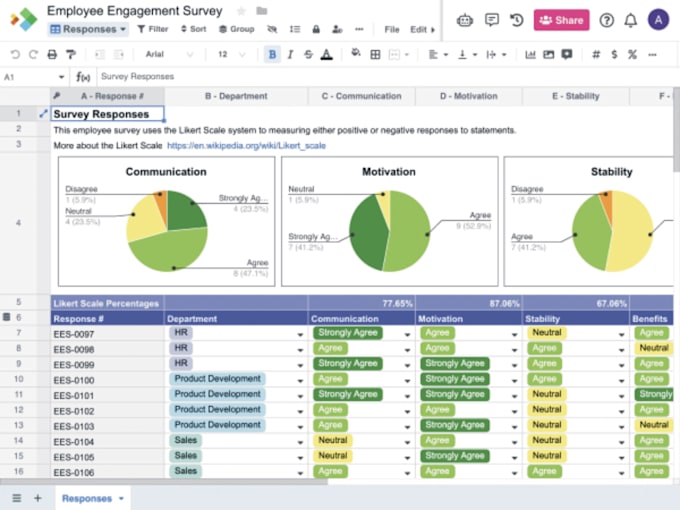Open the notifications bell

tap(631, 20)
